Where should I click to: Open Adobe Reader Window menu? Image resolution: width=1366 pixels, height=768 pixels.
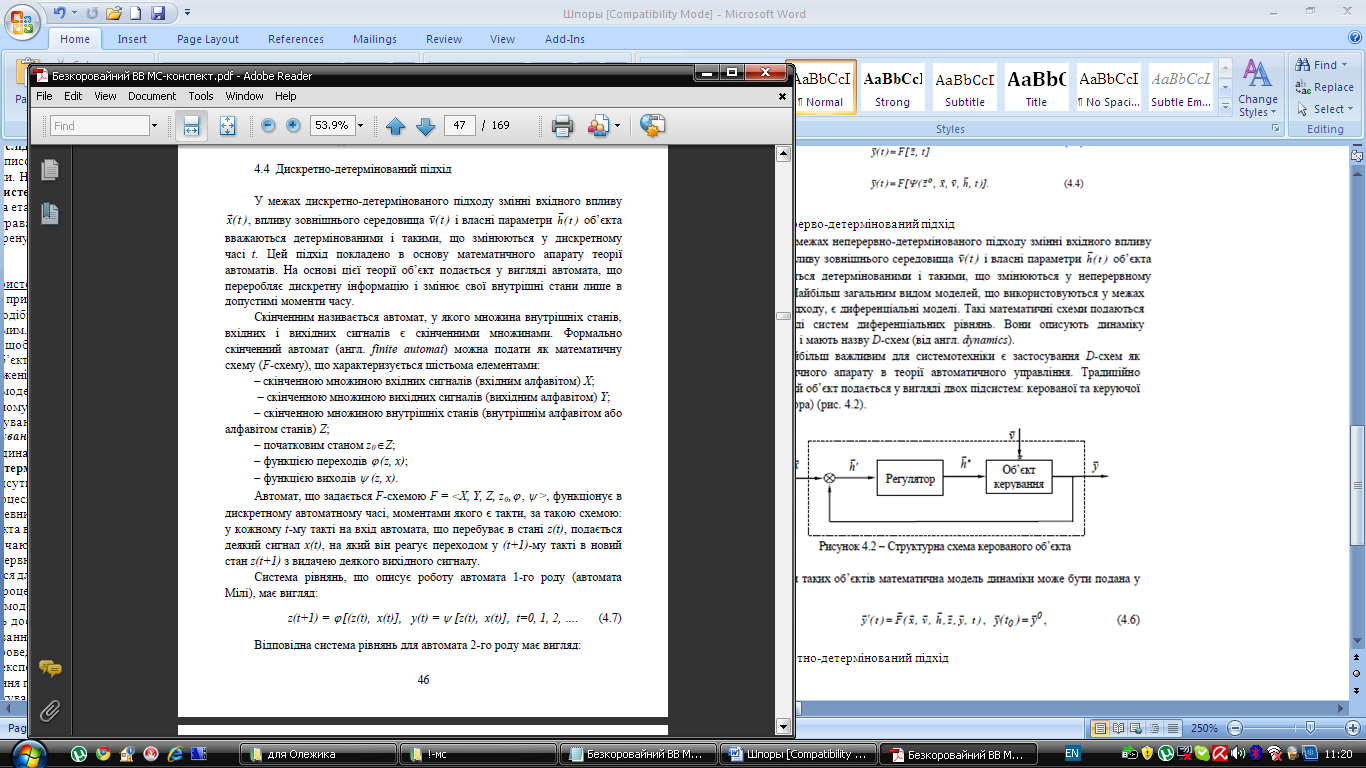244,96
